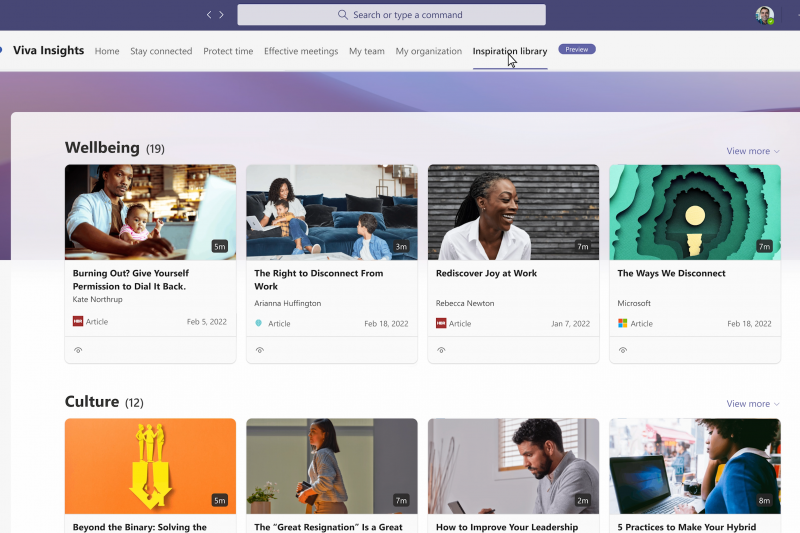
Task: Open Rediscover Joy at Work thumbnail
Action: click(513, 212)
